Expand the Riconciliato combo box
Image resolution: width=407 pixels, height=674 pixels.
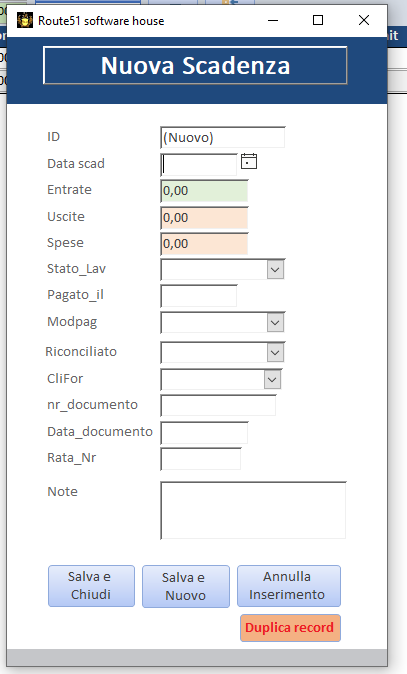(x=275, y=352)
